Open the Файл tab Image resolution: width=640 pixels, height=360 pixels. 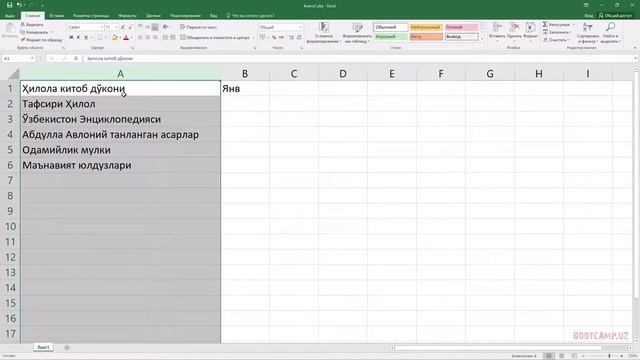point(10,16)
